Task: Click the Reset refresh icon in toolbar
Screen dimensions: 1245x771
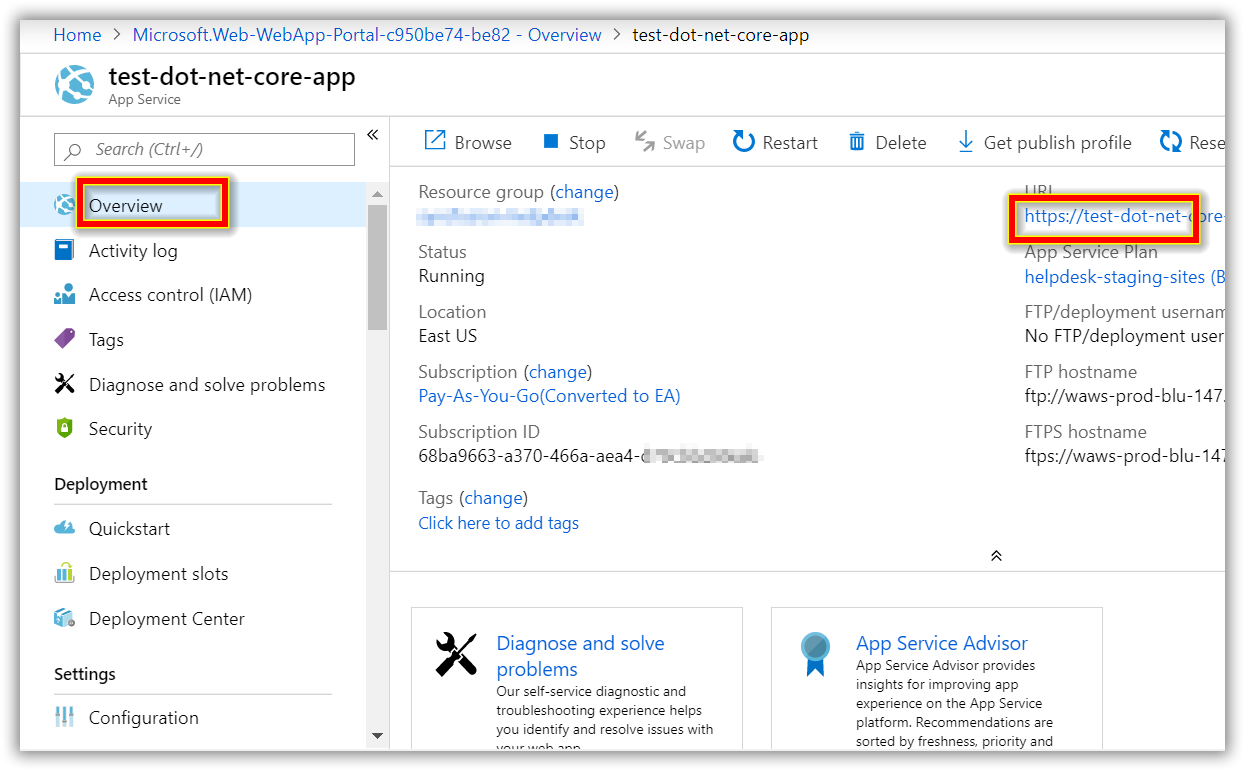Action: tap(1171, 142)
